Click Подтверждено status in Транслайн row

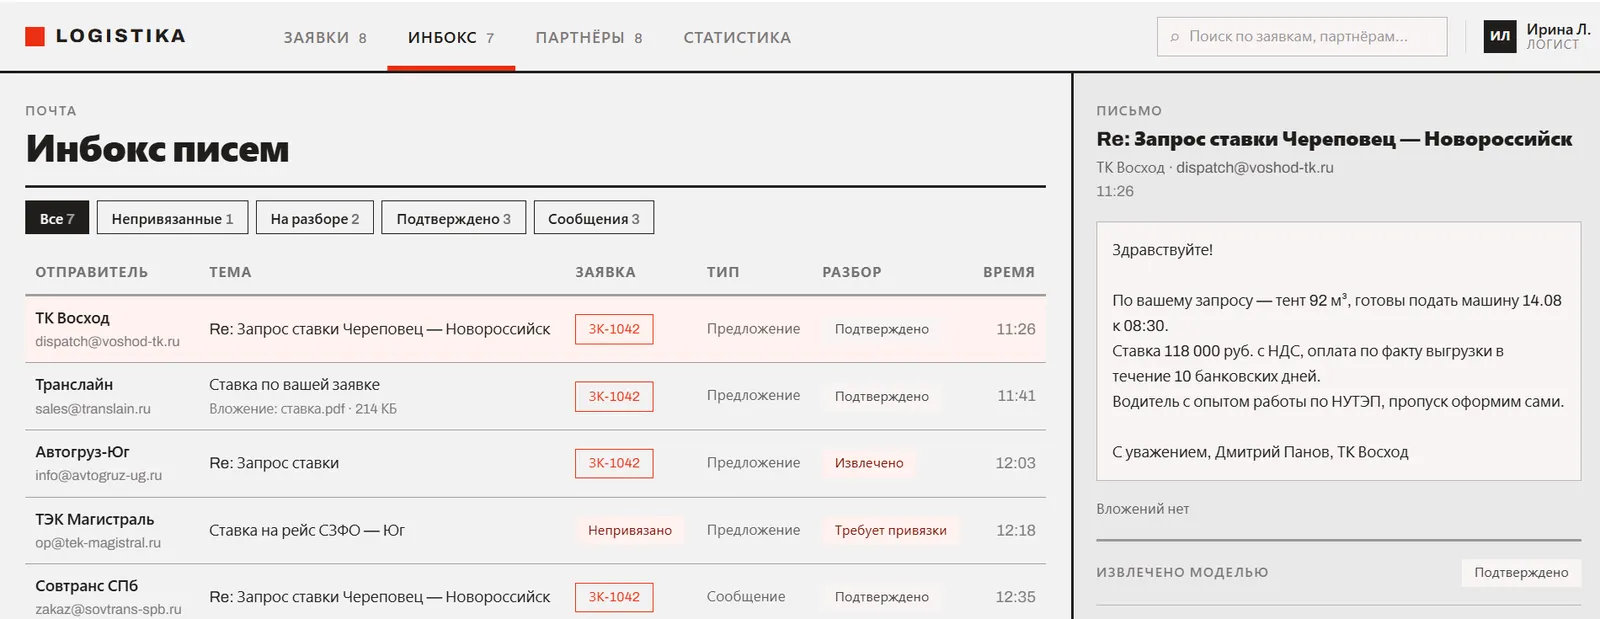[x=882, y=396]
